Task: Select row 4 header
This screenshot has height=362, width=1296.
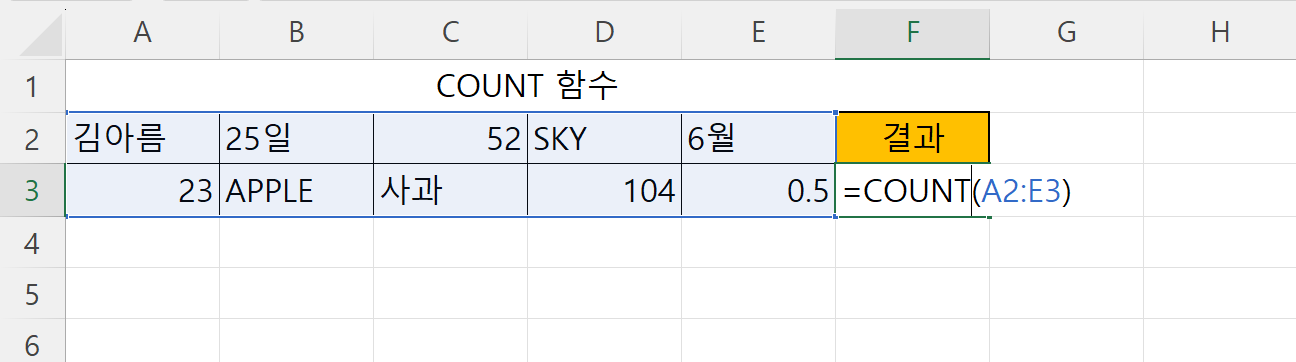Action: [x=33, y=242]
